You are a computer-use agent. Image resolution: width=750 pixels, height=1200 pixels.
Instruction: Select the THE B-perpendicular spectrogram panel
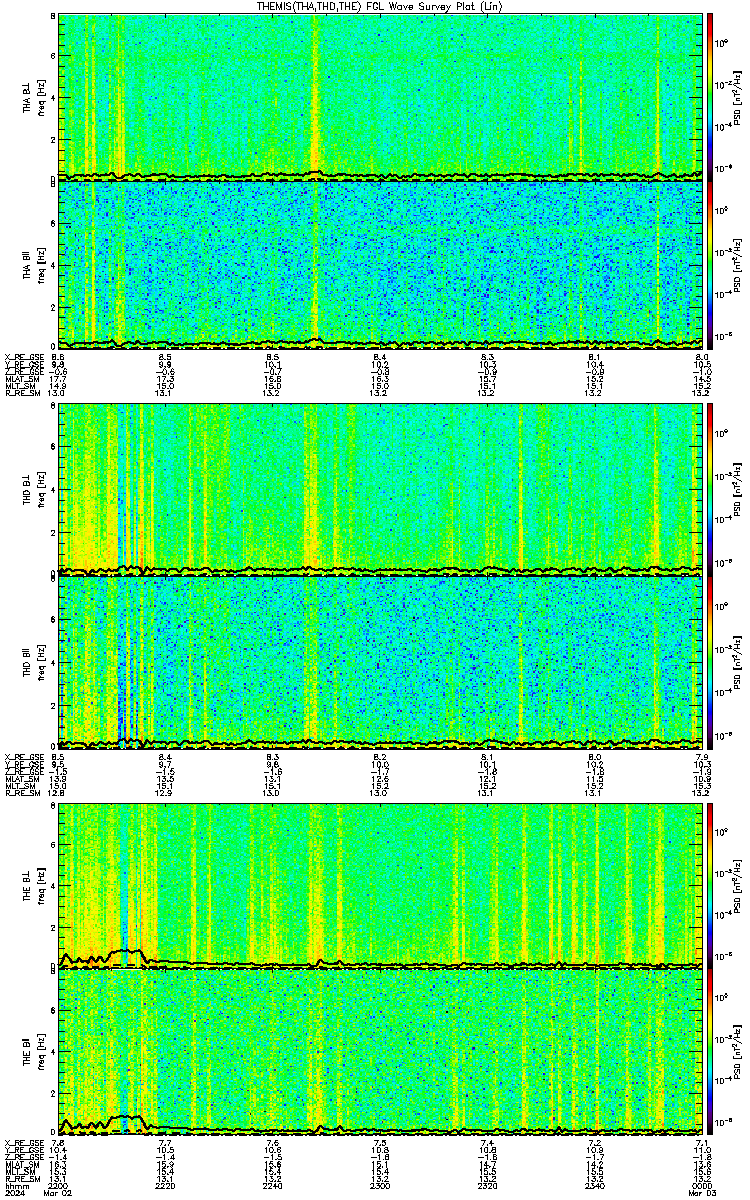pos(381,885)
